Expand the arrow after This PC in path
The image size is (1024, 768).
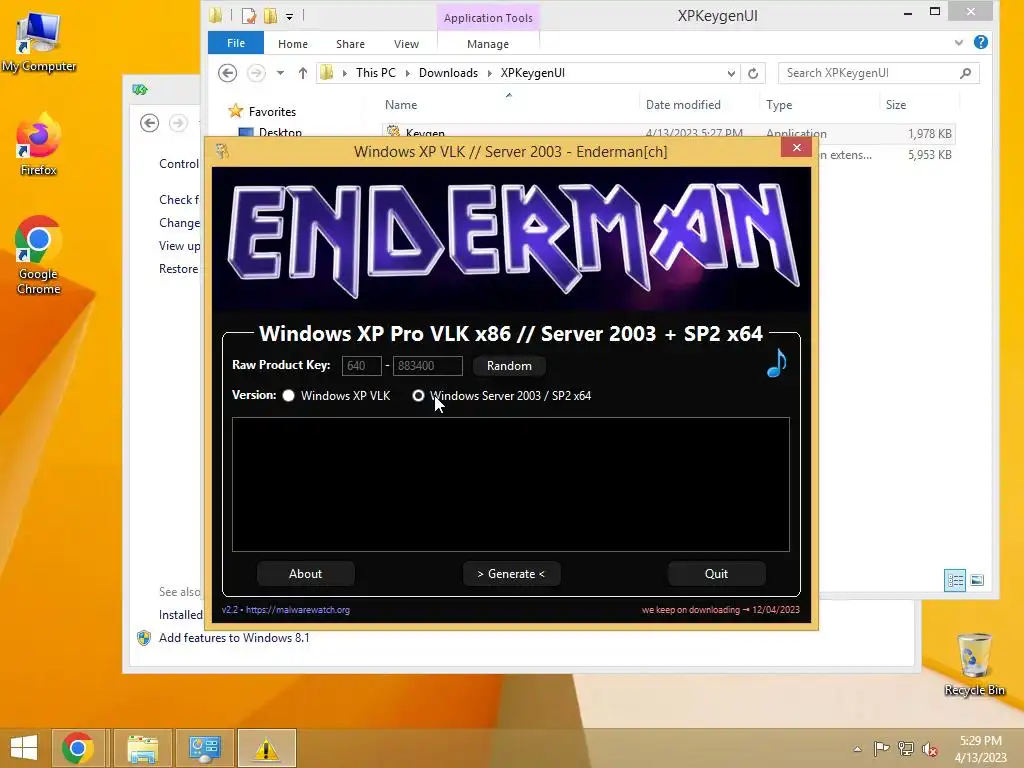pos(408,73)
